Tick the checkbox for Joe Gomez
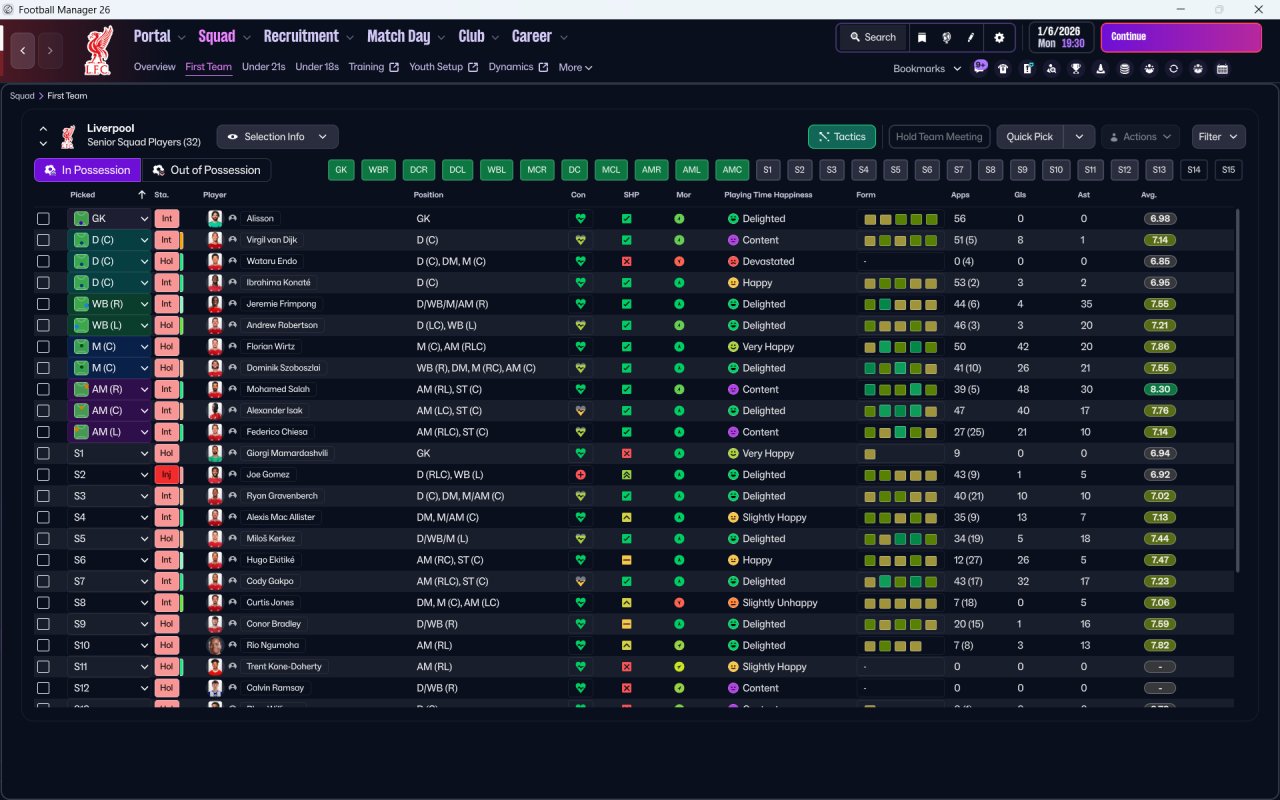 (x=43, y=475)
